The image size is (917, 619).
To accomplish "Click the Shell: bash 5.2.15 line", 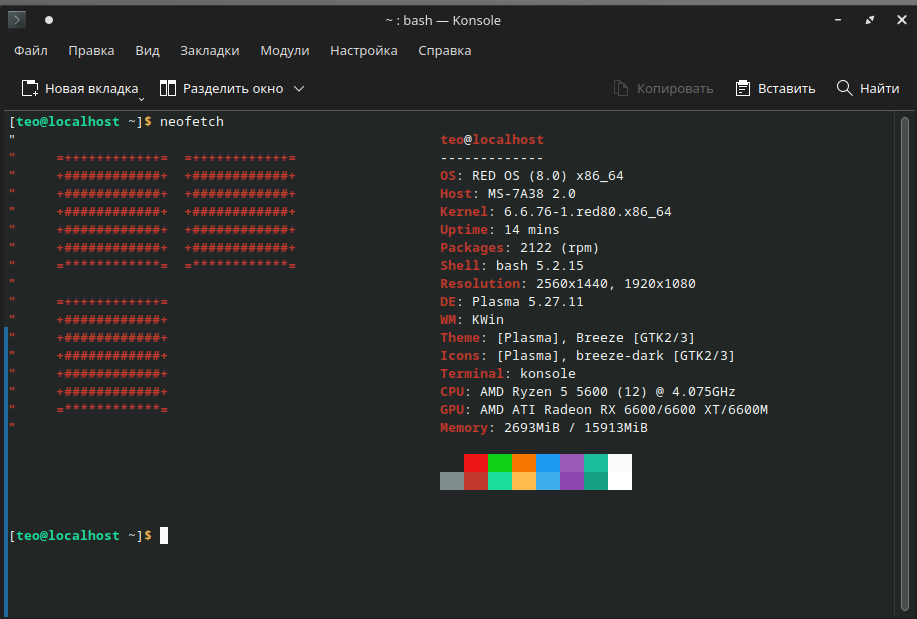I will pyautogui.click(x=512, y=266).
